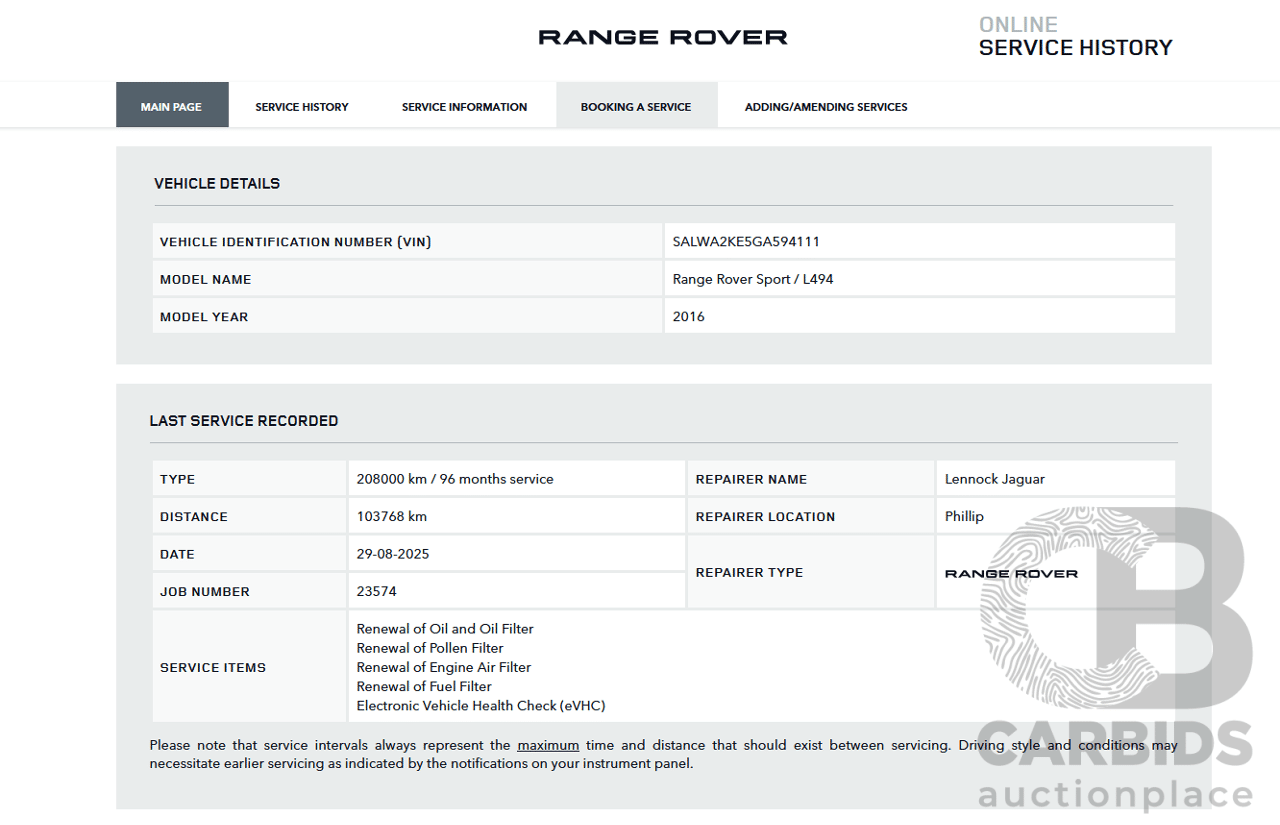Click the repairer name Lennock Jaguar
Image resolution: width=1280 pixels, height=825 pixels.
coord(994,479)
